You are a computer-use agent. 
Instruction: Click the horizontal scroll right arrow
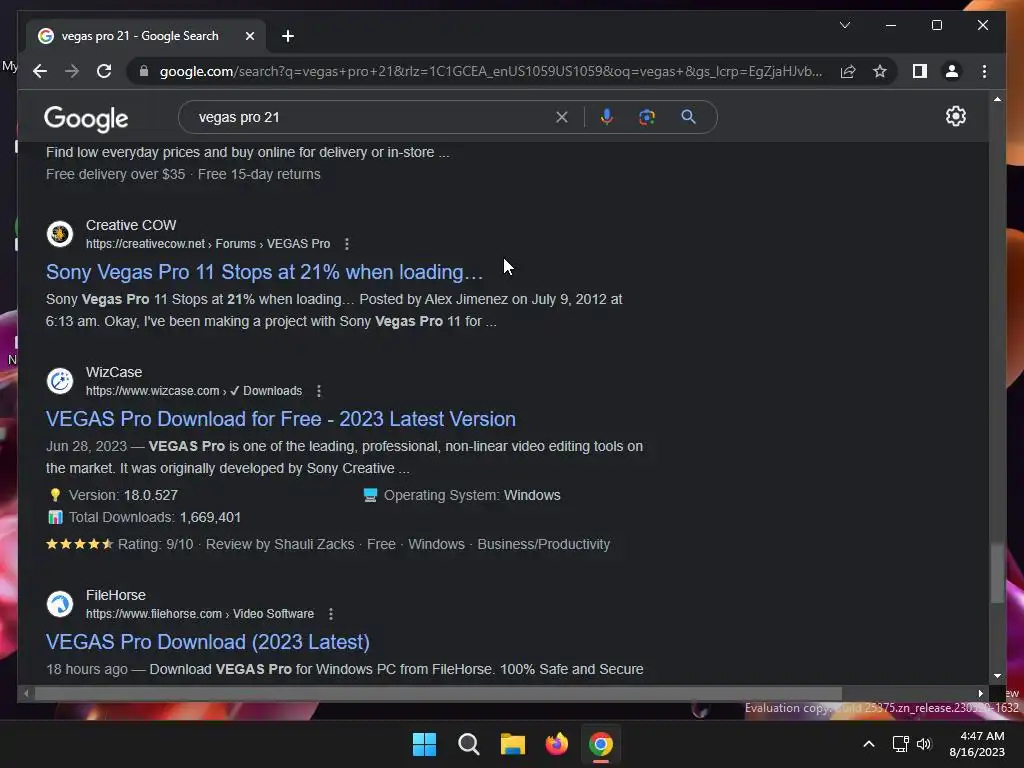980,694
